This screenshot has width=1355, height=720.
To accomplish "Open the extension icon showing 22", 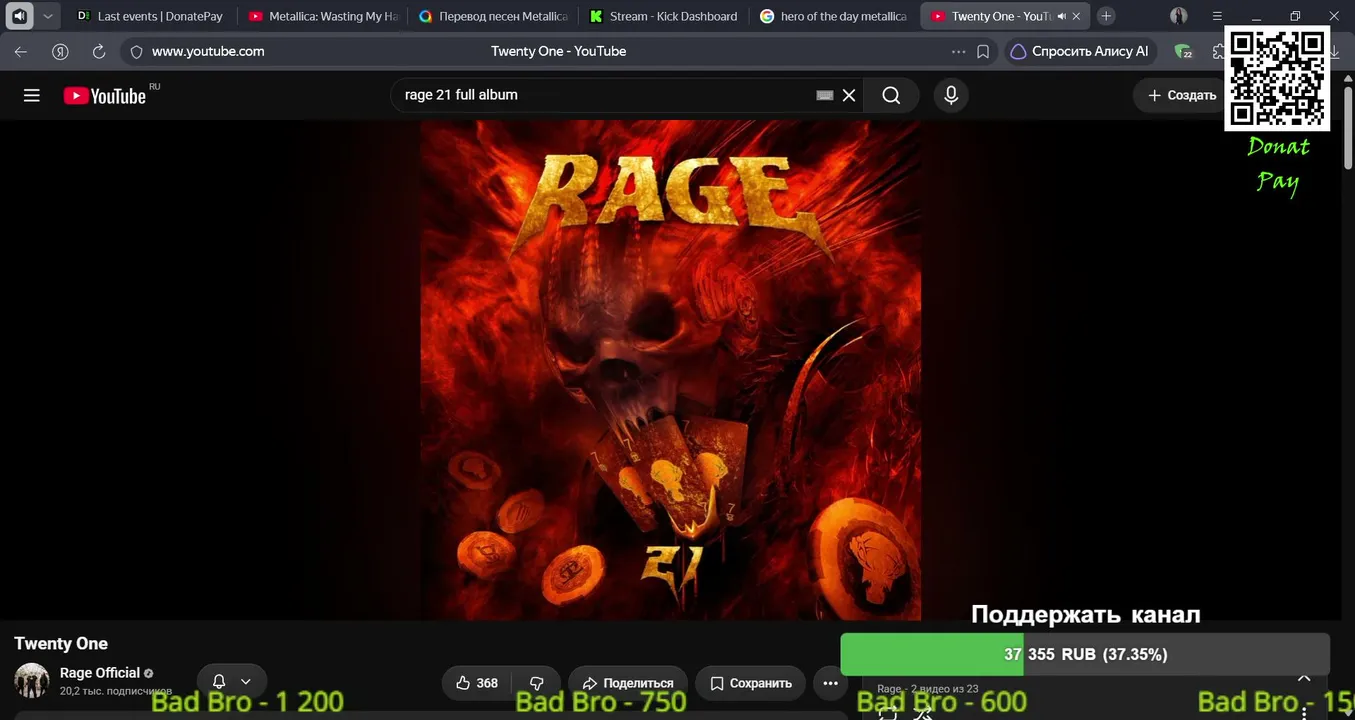I will pyautogui.click(x=1183, y=52).
